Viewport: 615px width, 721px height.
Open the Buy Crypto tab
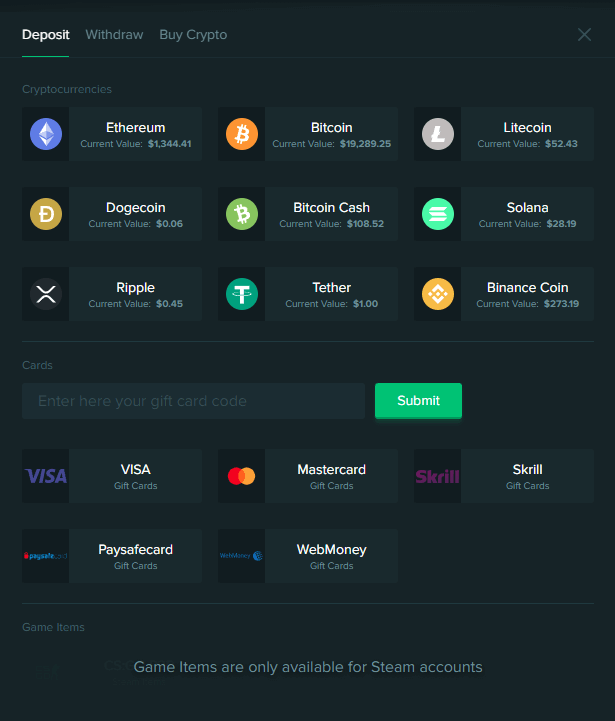[x=193, y=35]
